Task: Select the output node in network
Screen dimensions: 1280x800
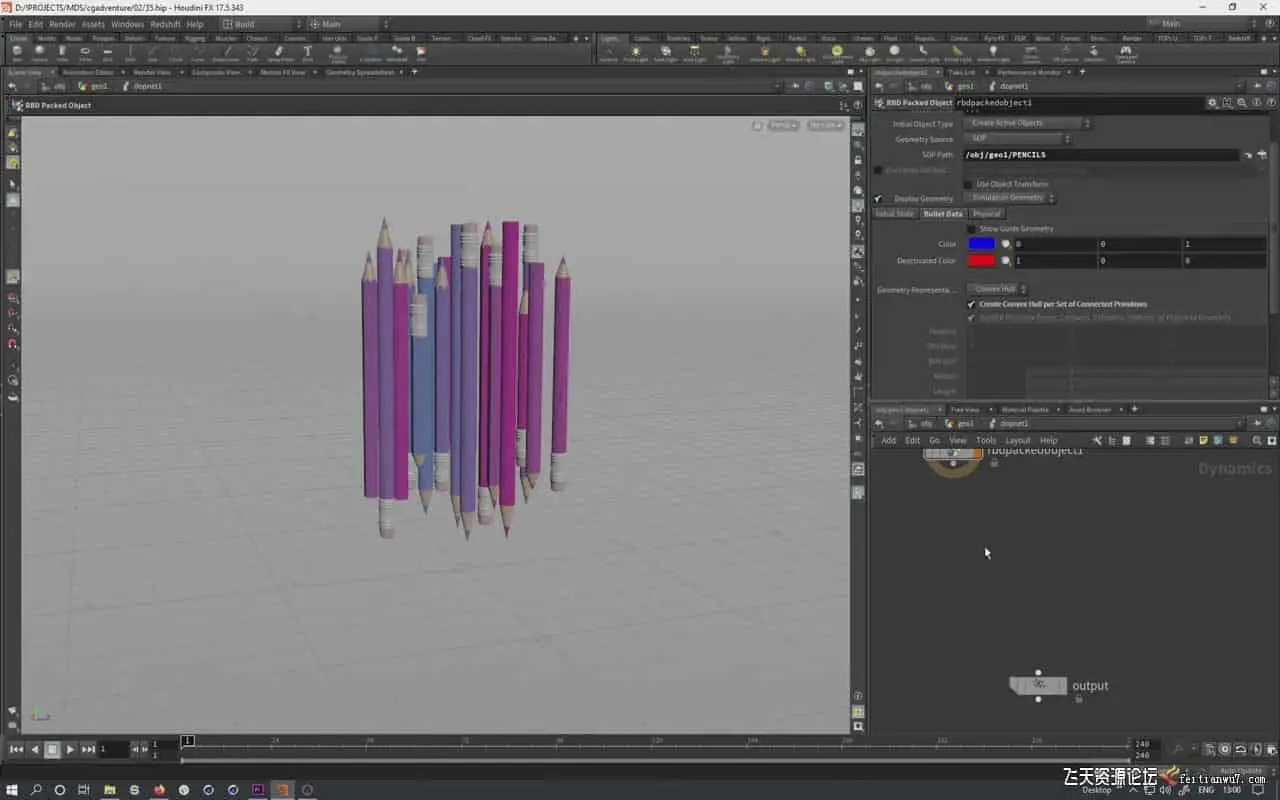Action: point(1039,685)
